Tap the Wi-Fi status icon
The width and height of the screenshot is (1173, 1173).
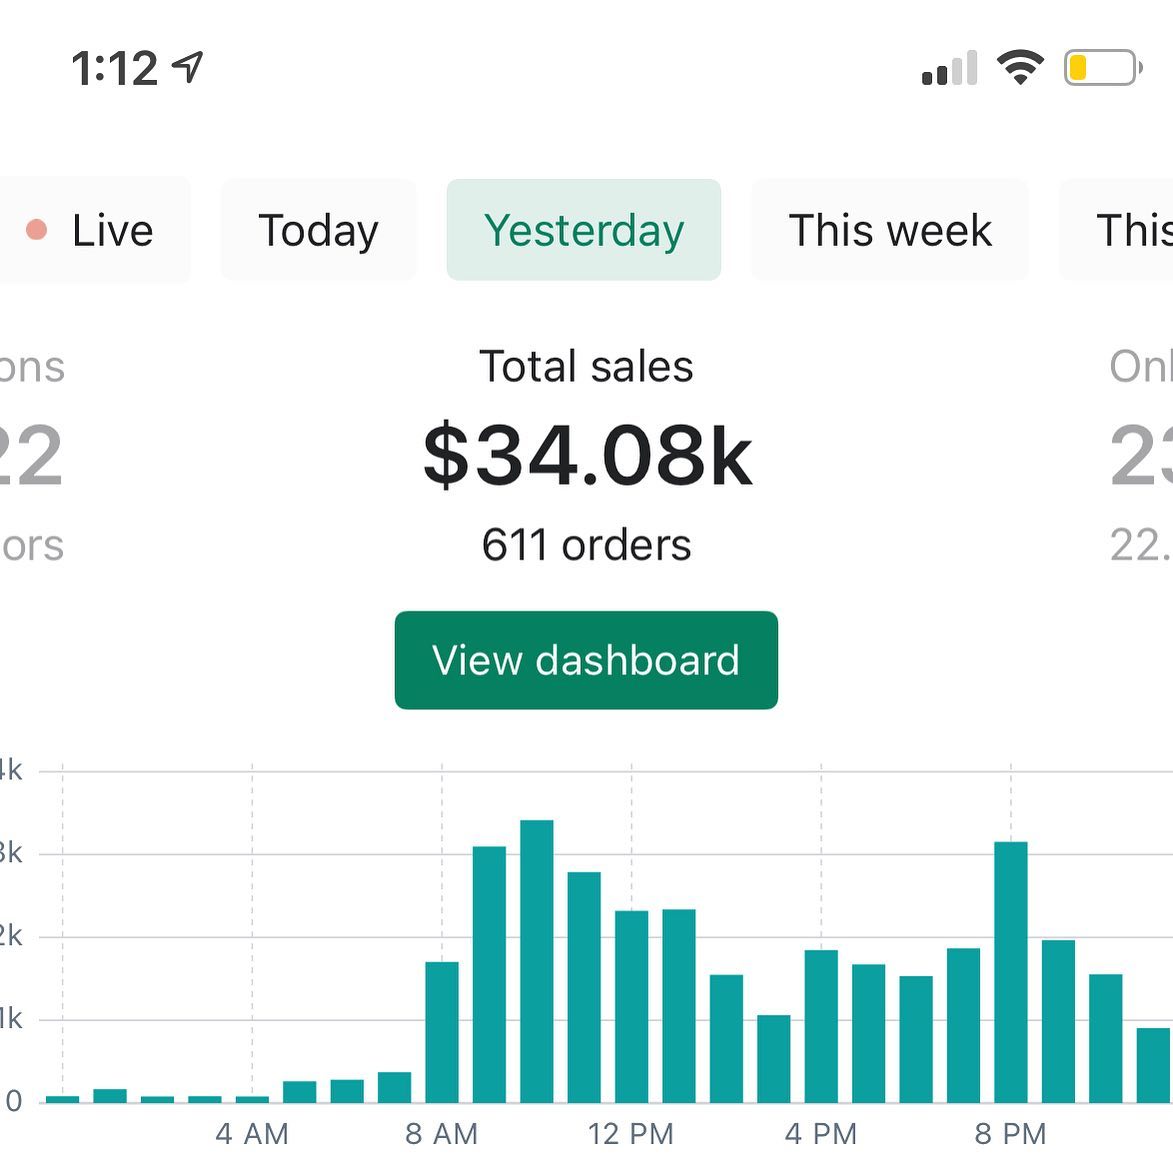pyautogui.click(x=1019, y=68)
